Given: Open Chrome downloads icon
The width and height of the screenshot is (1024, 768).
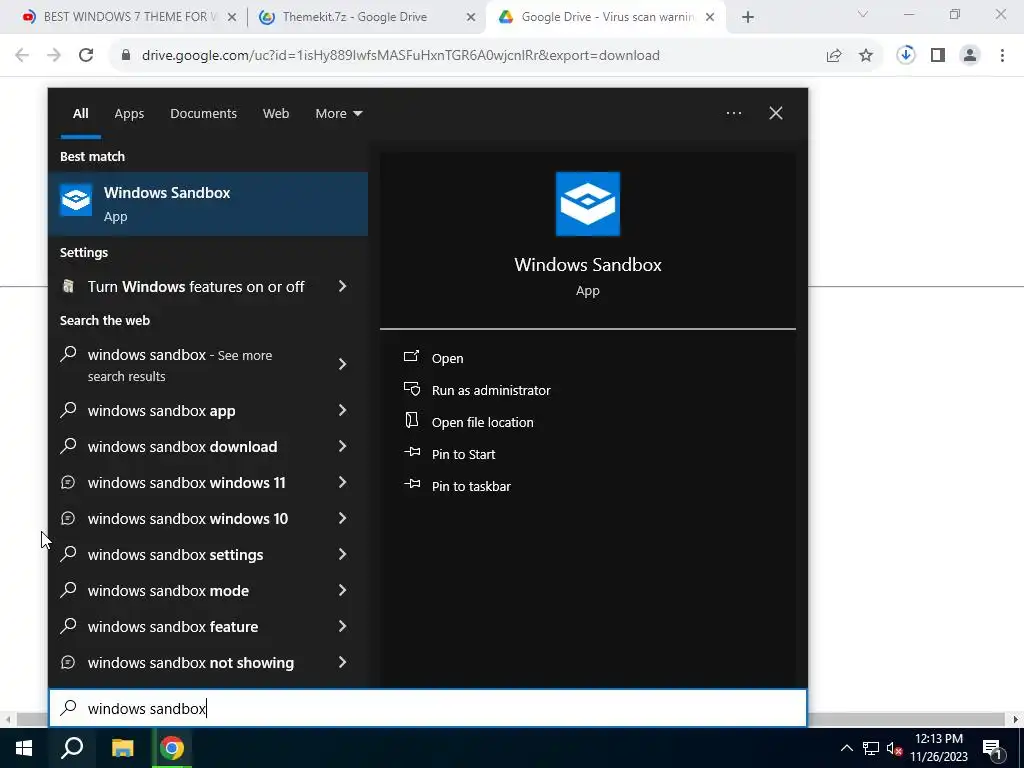Looking at the screenshot, I should point(905,55).
